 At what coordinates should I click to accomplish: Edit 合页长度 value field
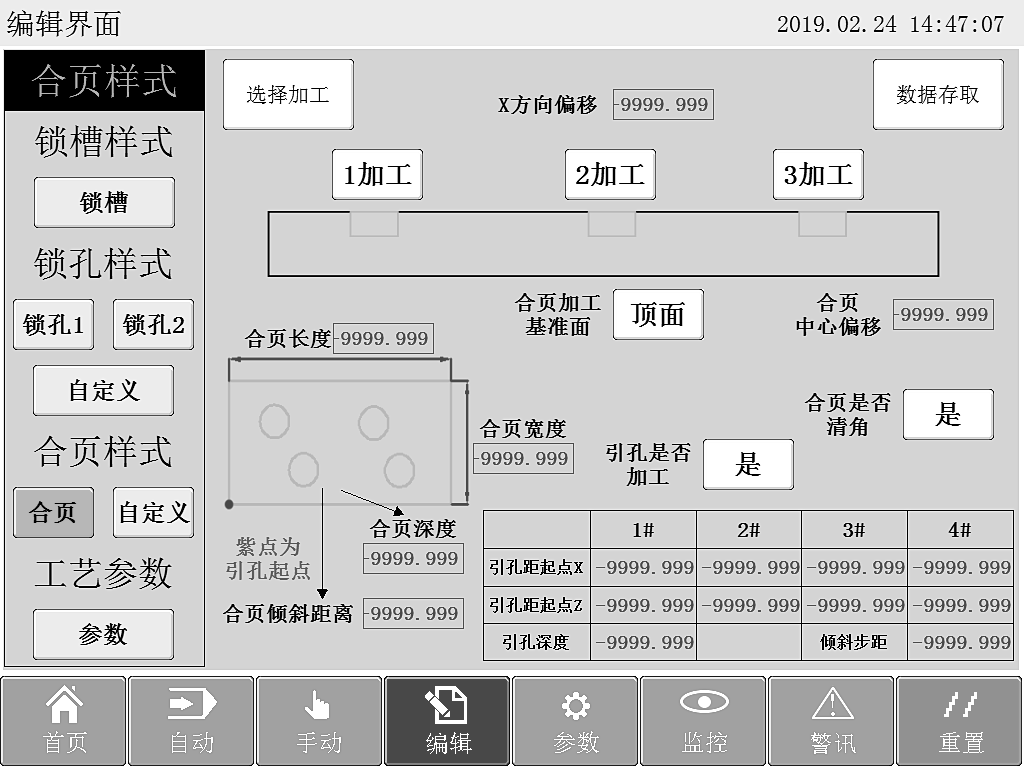383,338
